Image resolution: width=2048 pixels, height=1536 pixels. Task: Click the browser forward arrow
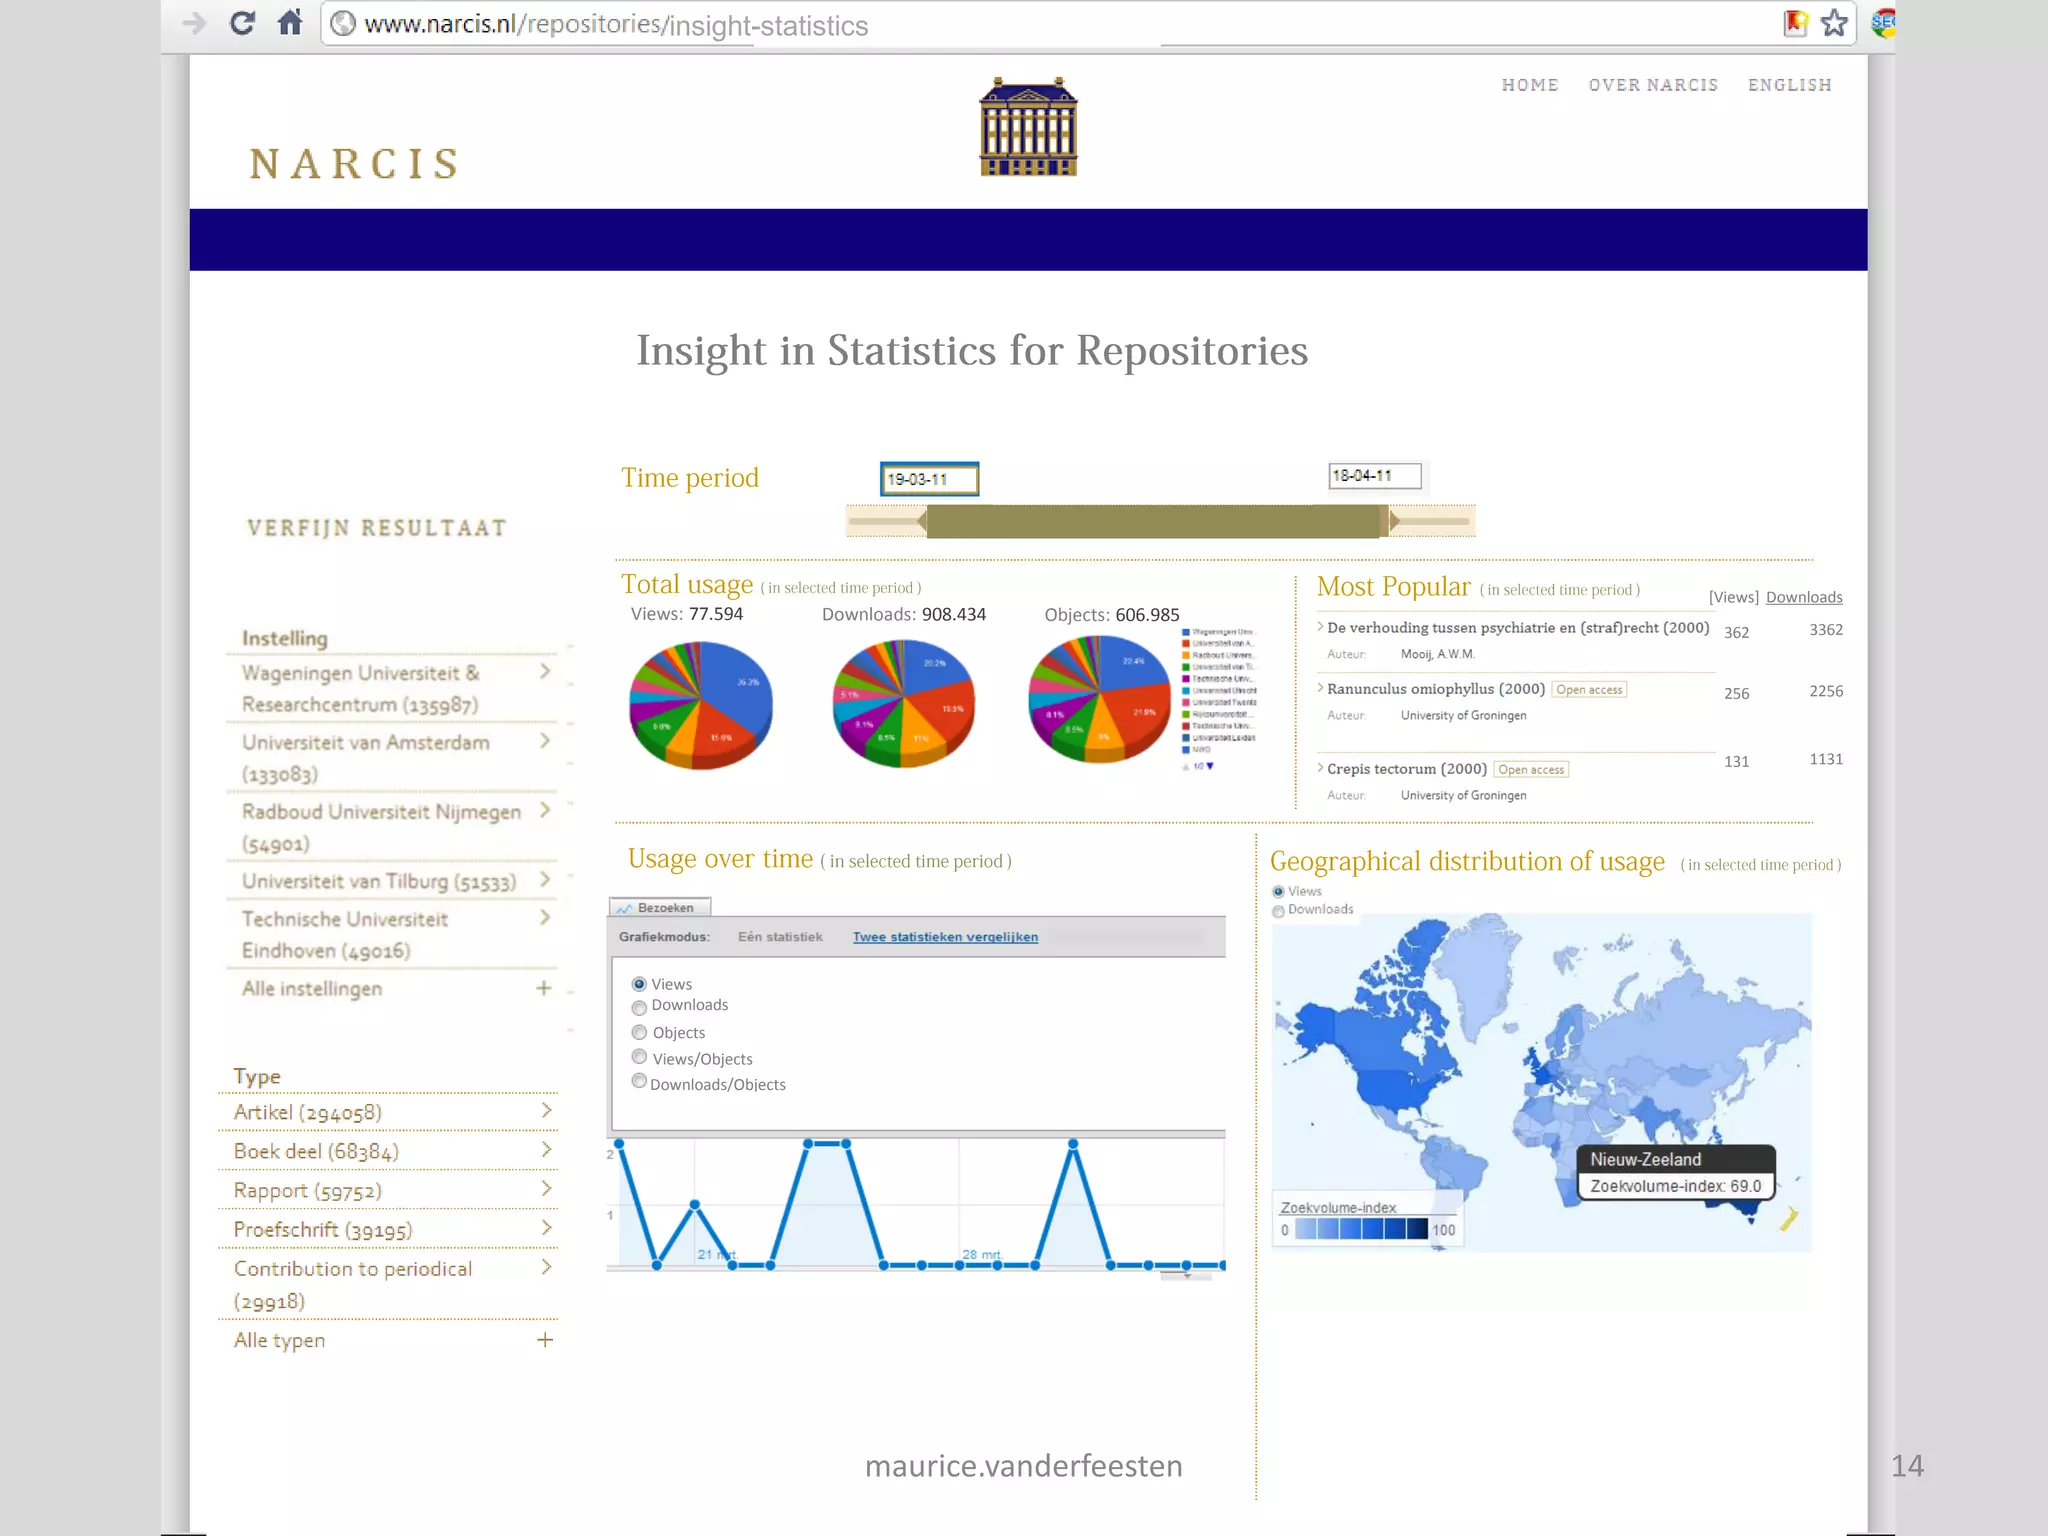tap(195, 23)
